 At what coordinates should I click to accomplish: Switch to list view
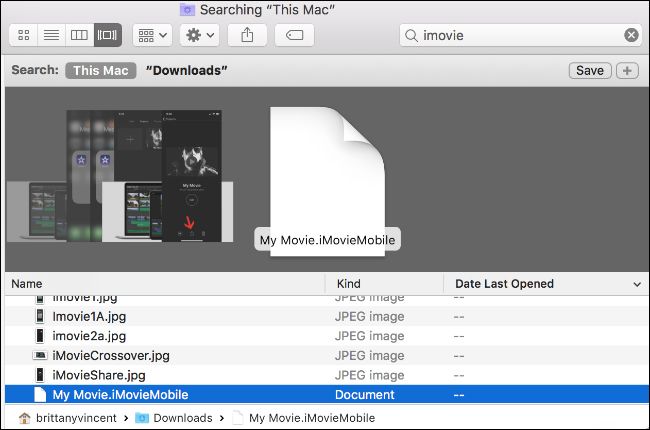click(x=51, y=35)
